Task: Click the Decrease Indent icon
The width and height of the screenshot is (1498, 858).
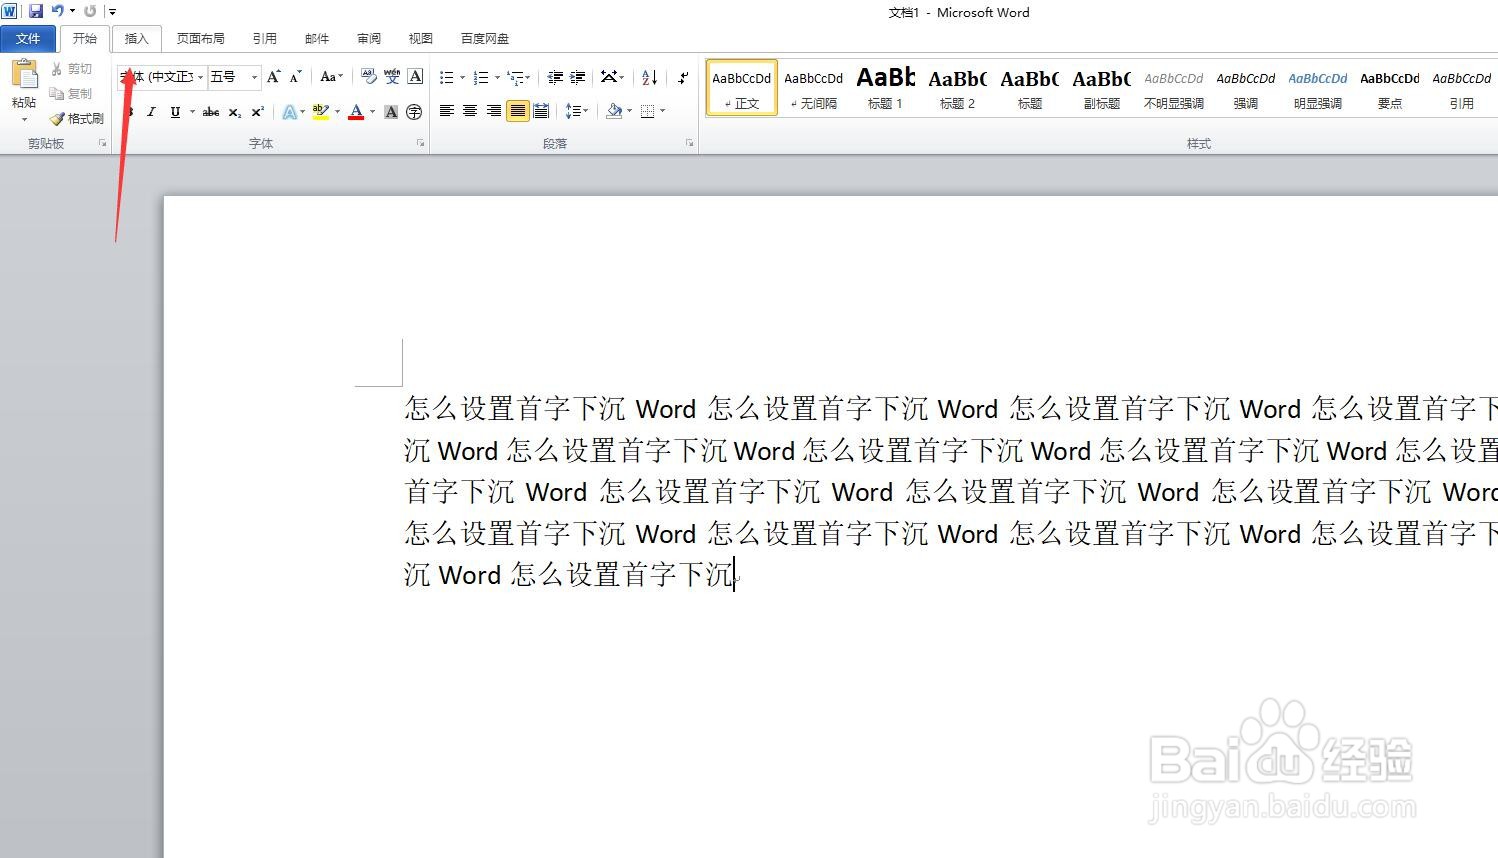Action: pos(555,77)
